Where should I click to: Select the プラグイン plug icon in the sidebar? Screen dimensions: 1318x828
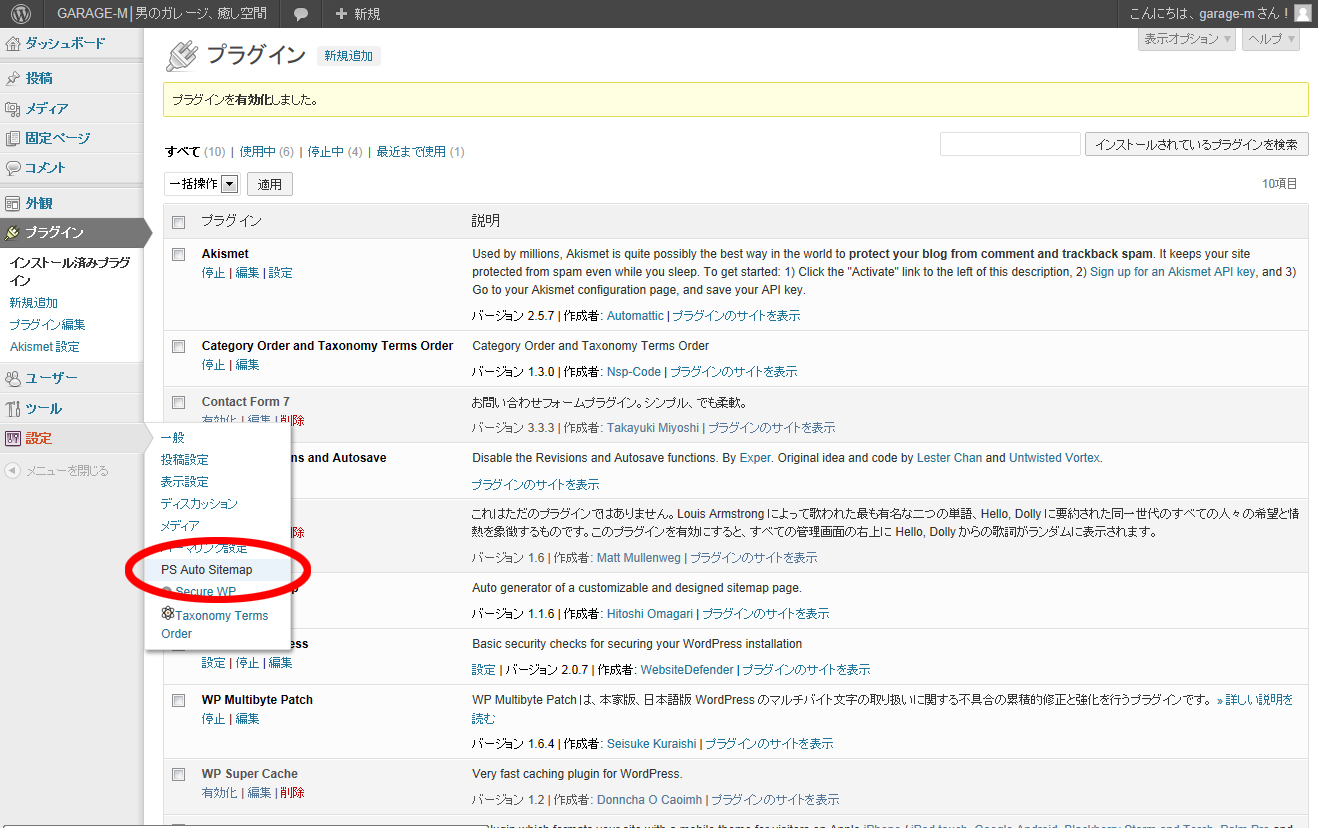point(13,233)
